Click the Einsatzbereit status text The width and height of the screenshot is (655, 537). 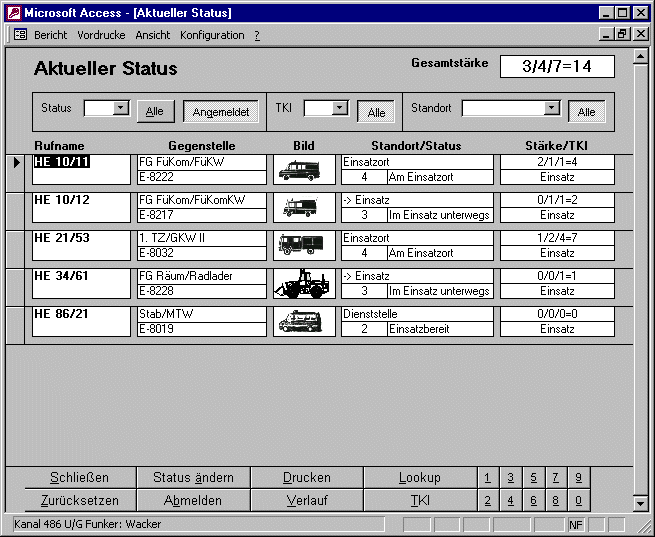click(419, 329)
